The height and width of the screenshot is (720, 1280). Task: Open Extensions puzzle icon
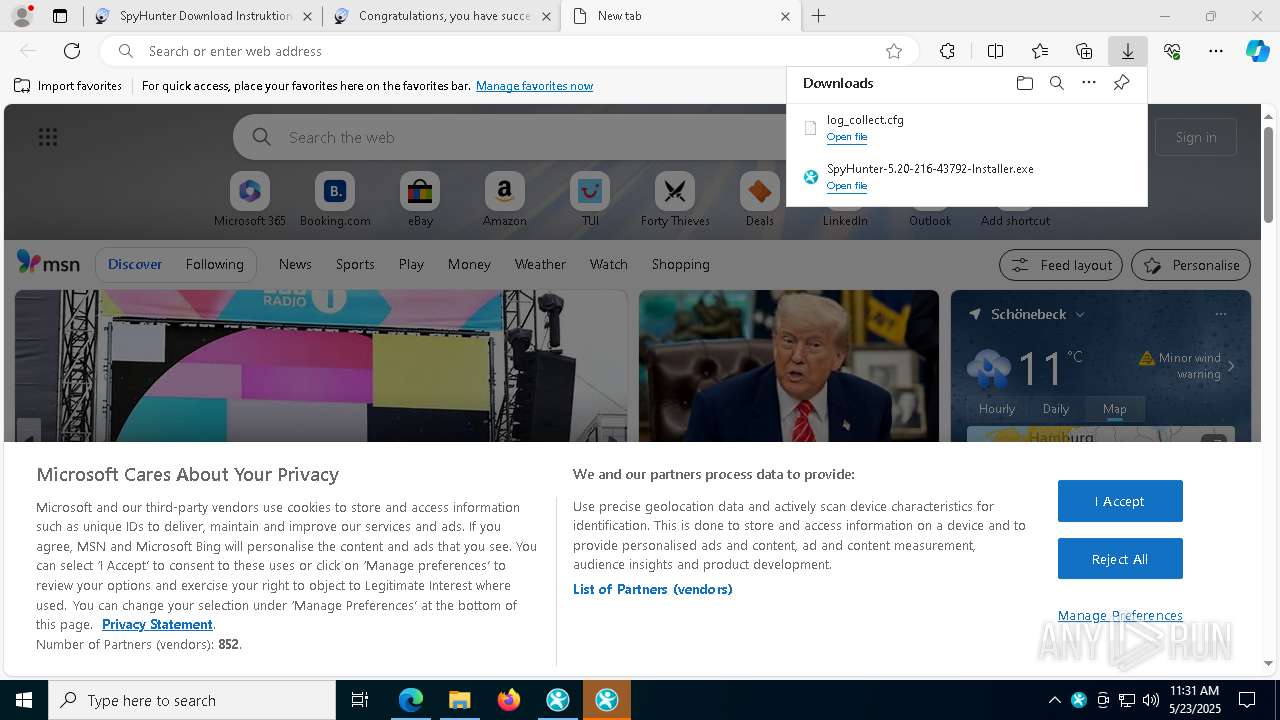coord(947,51)
